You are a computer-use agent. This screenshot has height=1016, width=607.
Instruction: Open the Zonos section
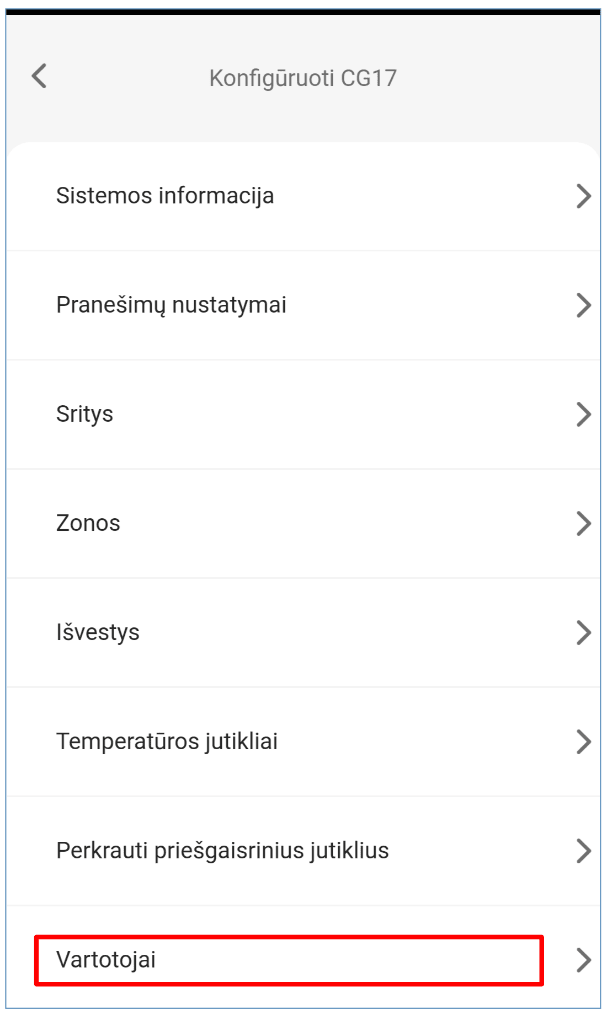pyautogui.click(x=88, y=523)
